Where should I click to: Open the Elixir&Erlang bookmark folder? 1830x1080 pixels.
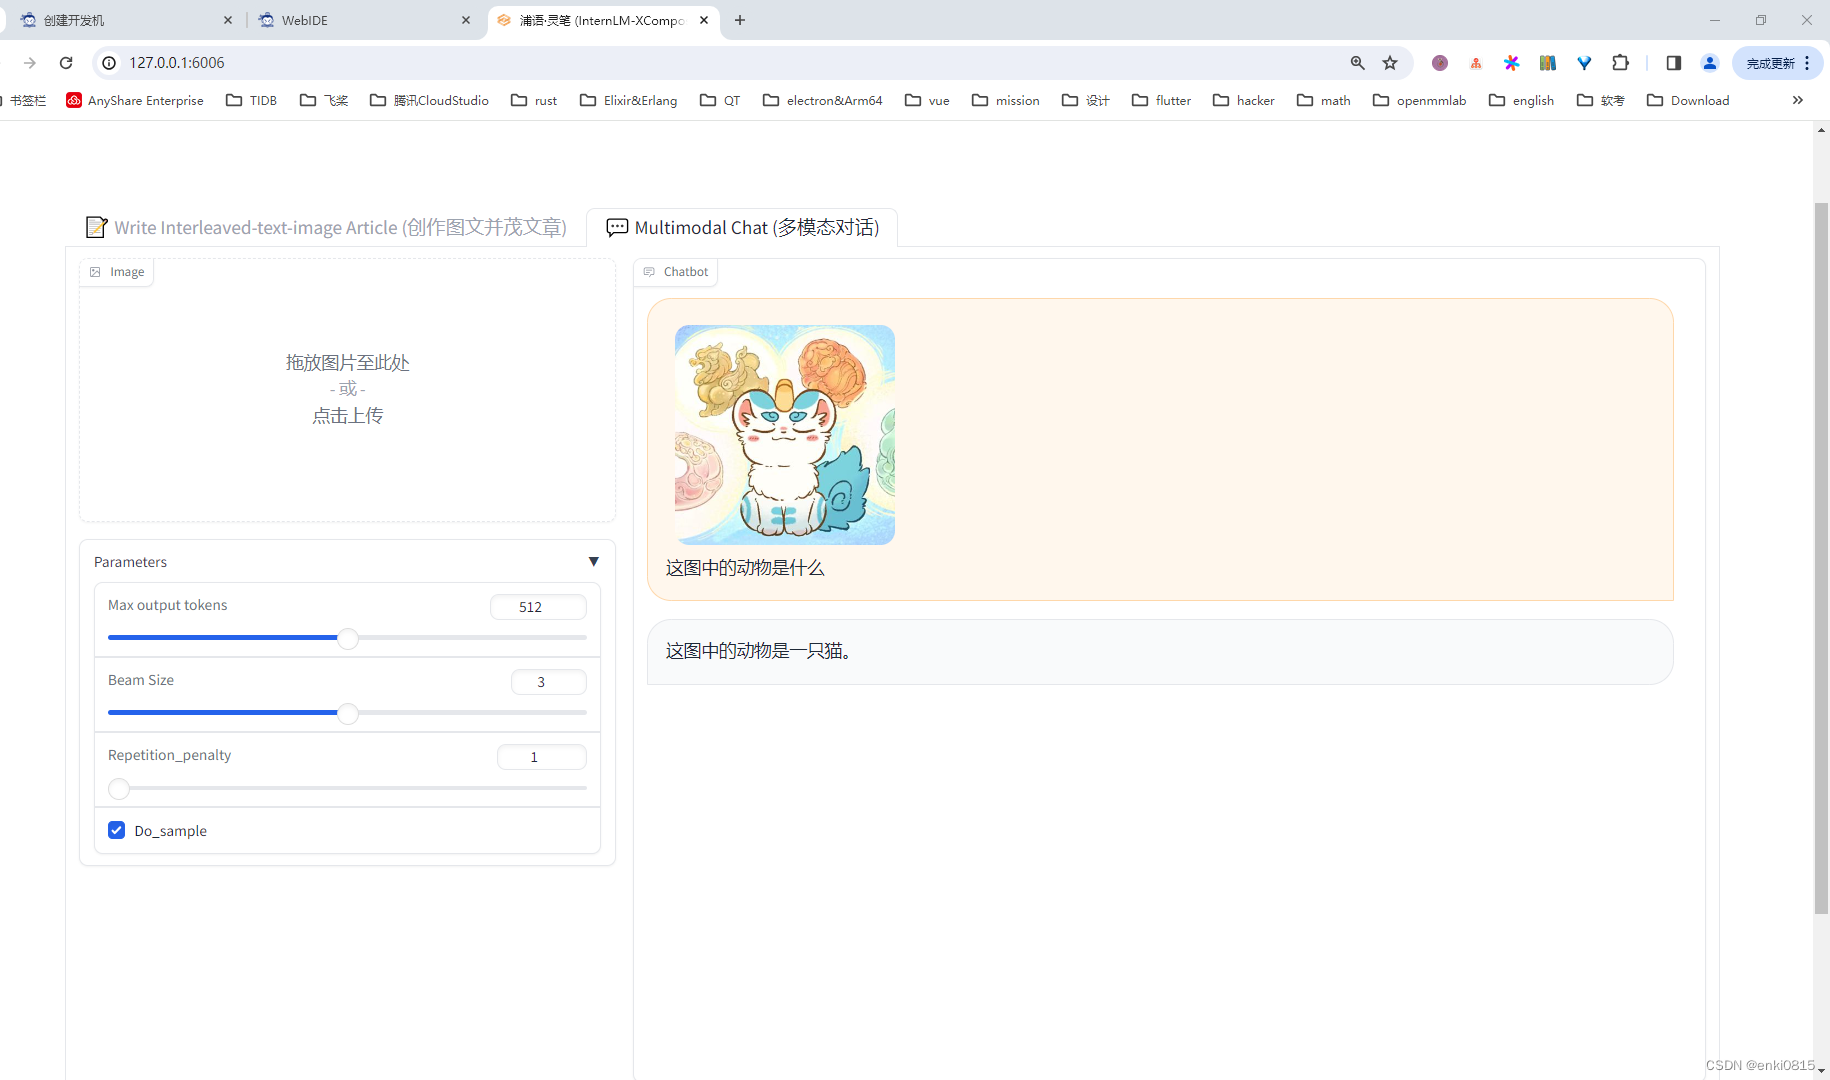coord(629,100)
